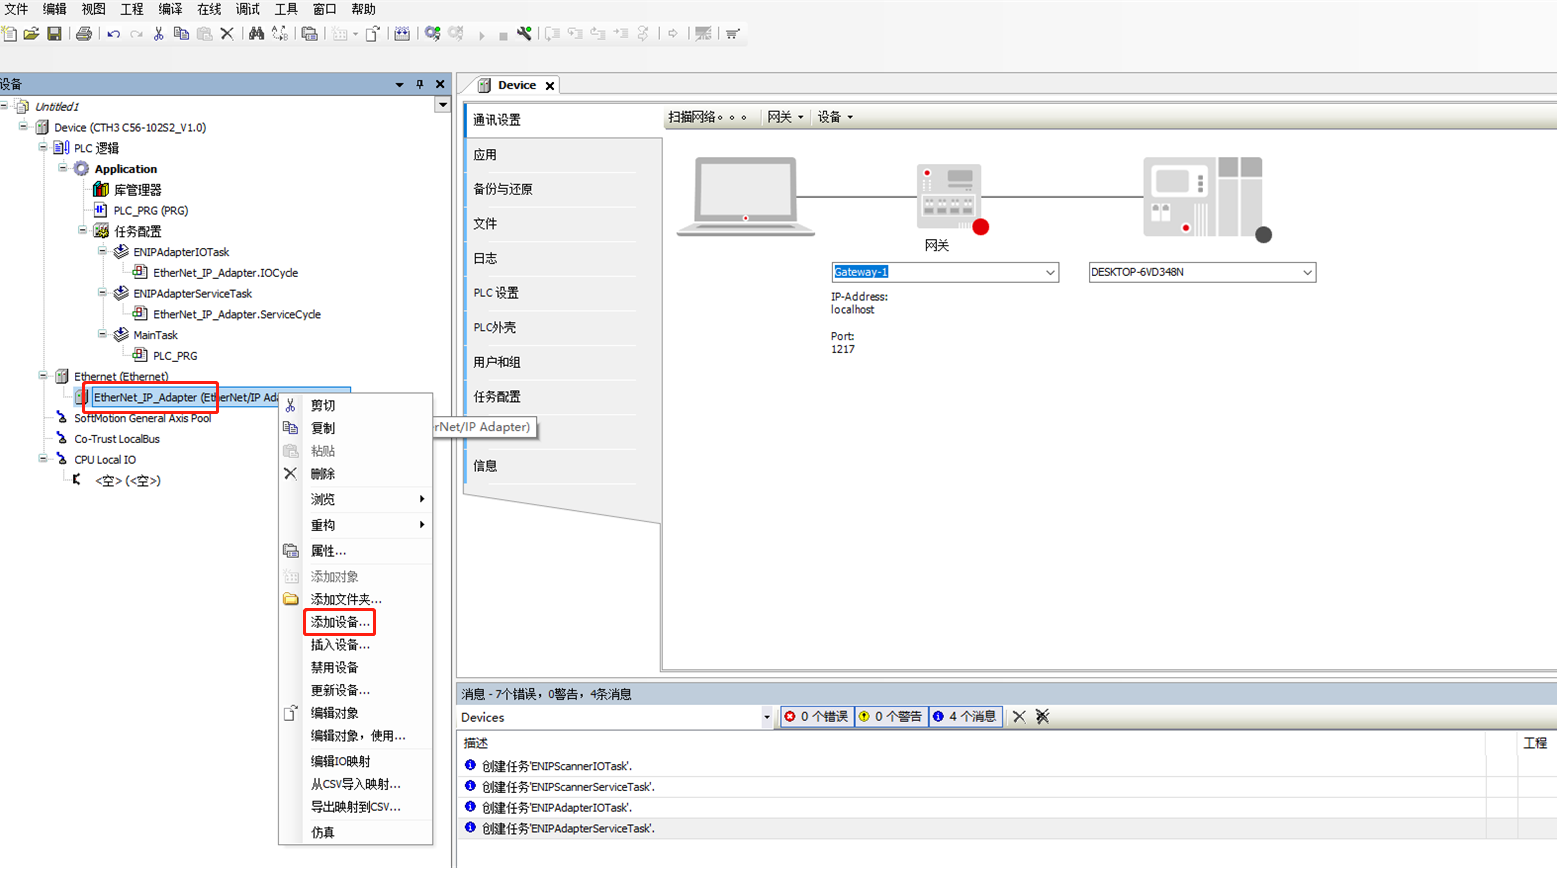This screenshot has height=873, width=1557.
Task: Click the 扫描网络 button
Action: (x=708, y=117)
